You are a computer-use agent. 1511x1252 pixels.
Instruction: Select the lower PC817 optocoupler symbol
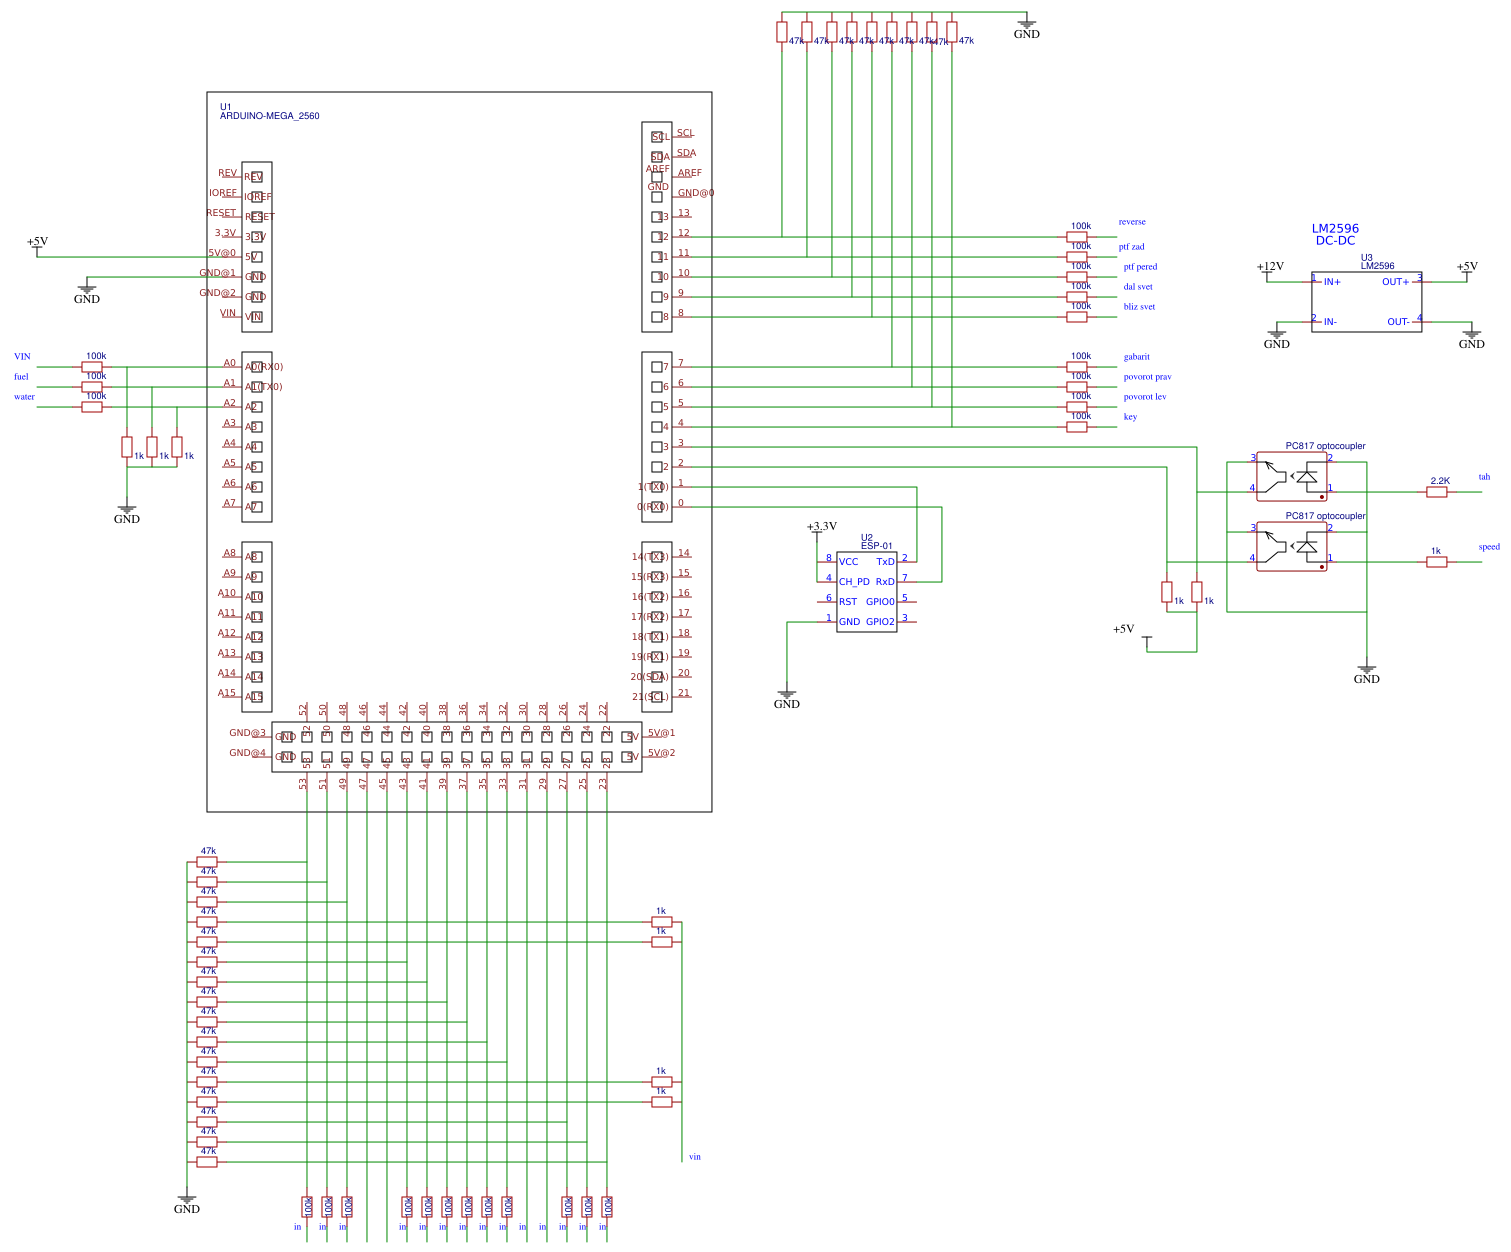(x=1290, y=545)
